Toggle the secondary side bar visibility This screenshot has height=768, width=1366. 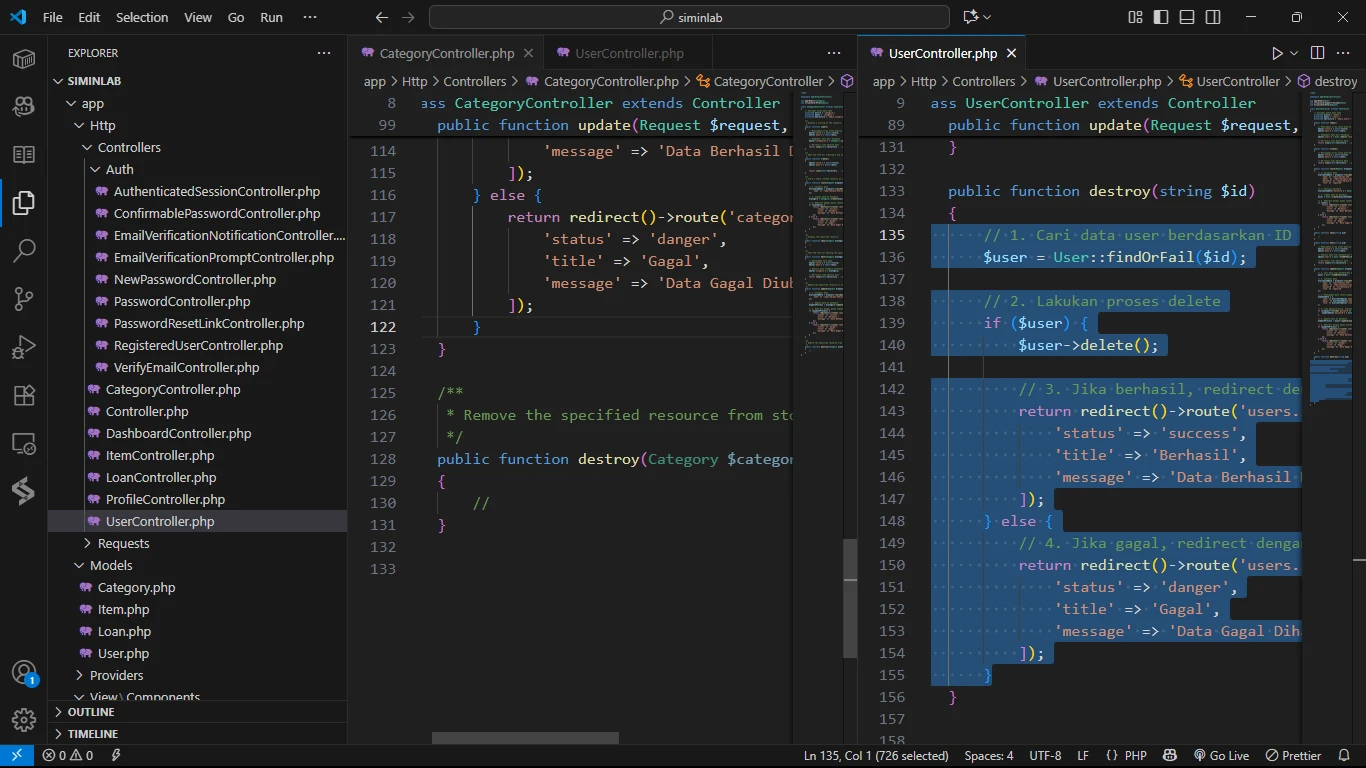(x=1213, y=17)
